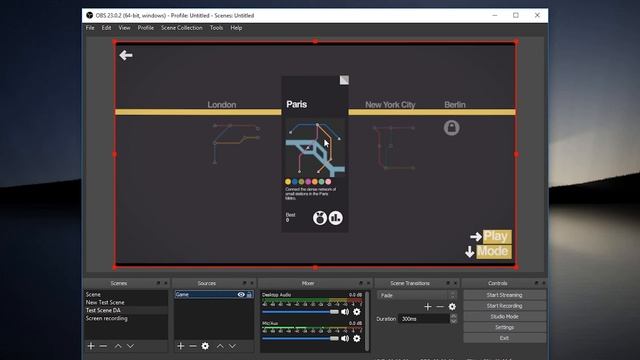Screen dimensions: 640x360
Task: Mute Desktop Audio speaker icon
Action: coord(345,312)
